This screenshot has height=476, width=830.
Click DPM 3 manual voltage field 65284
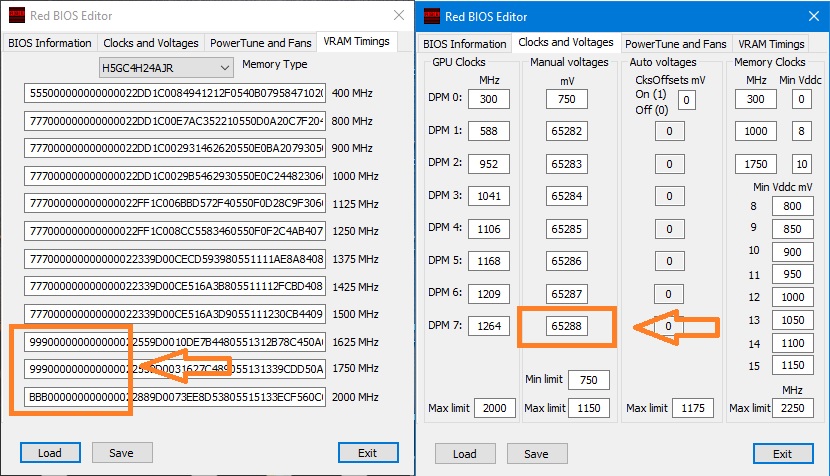[x=567, y=196]
